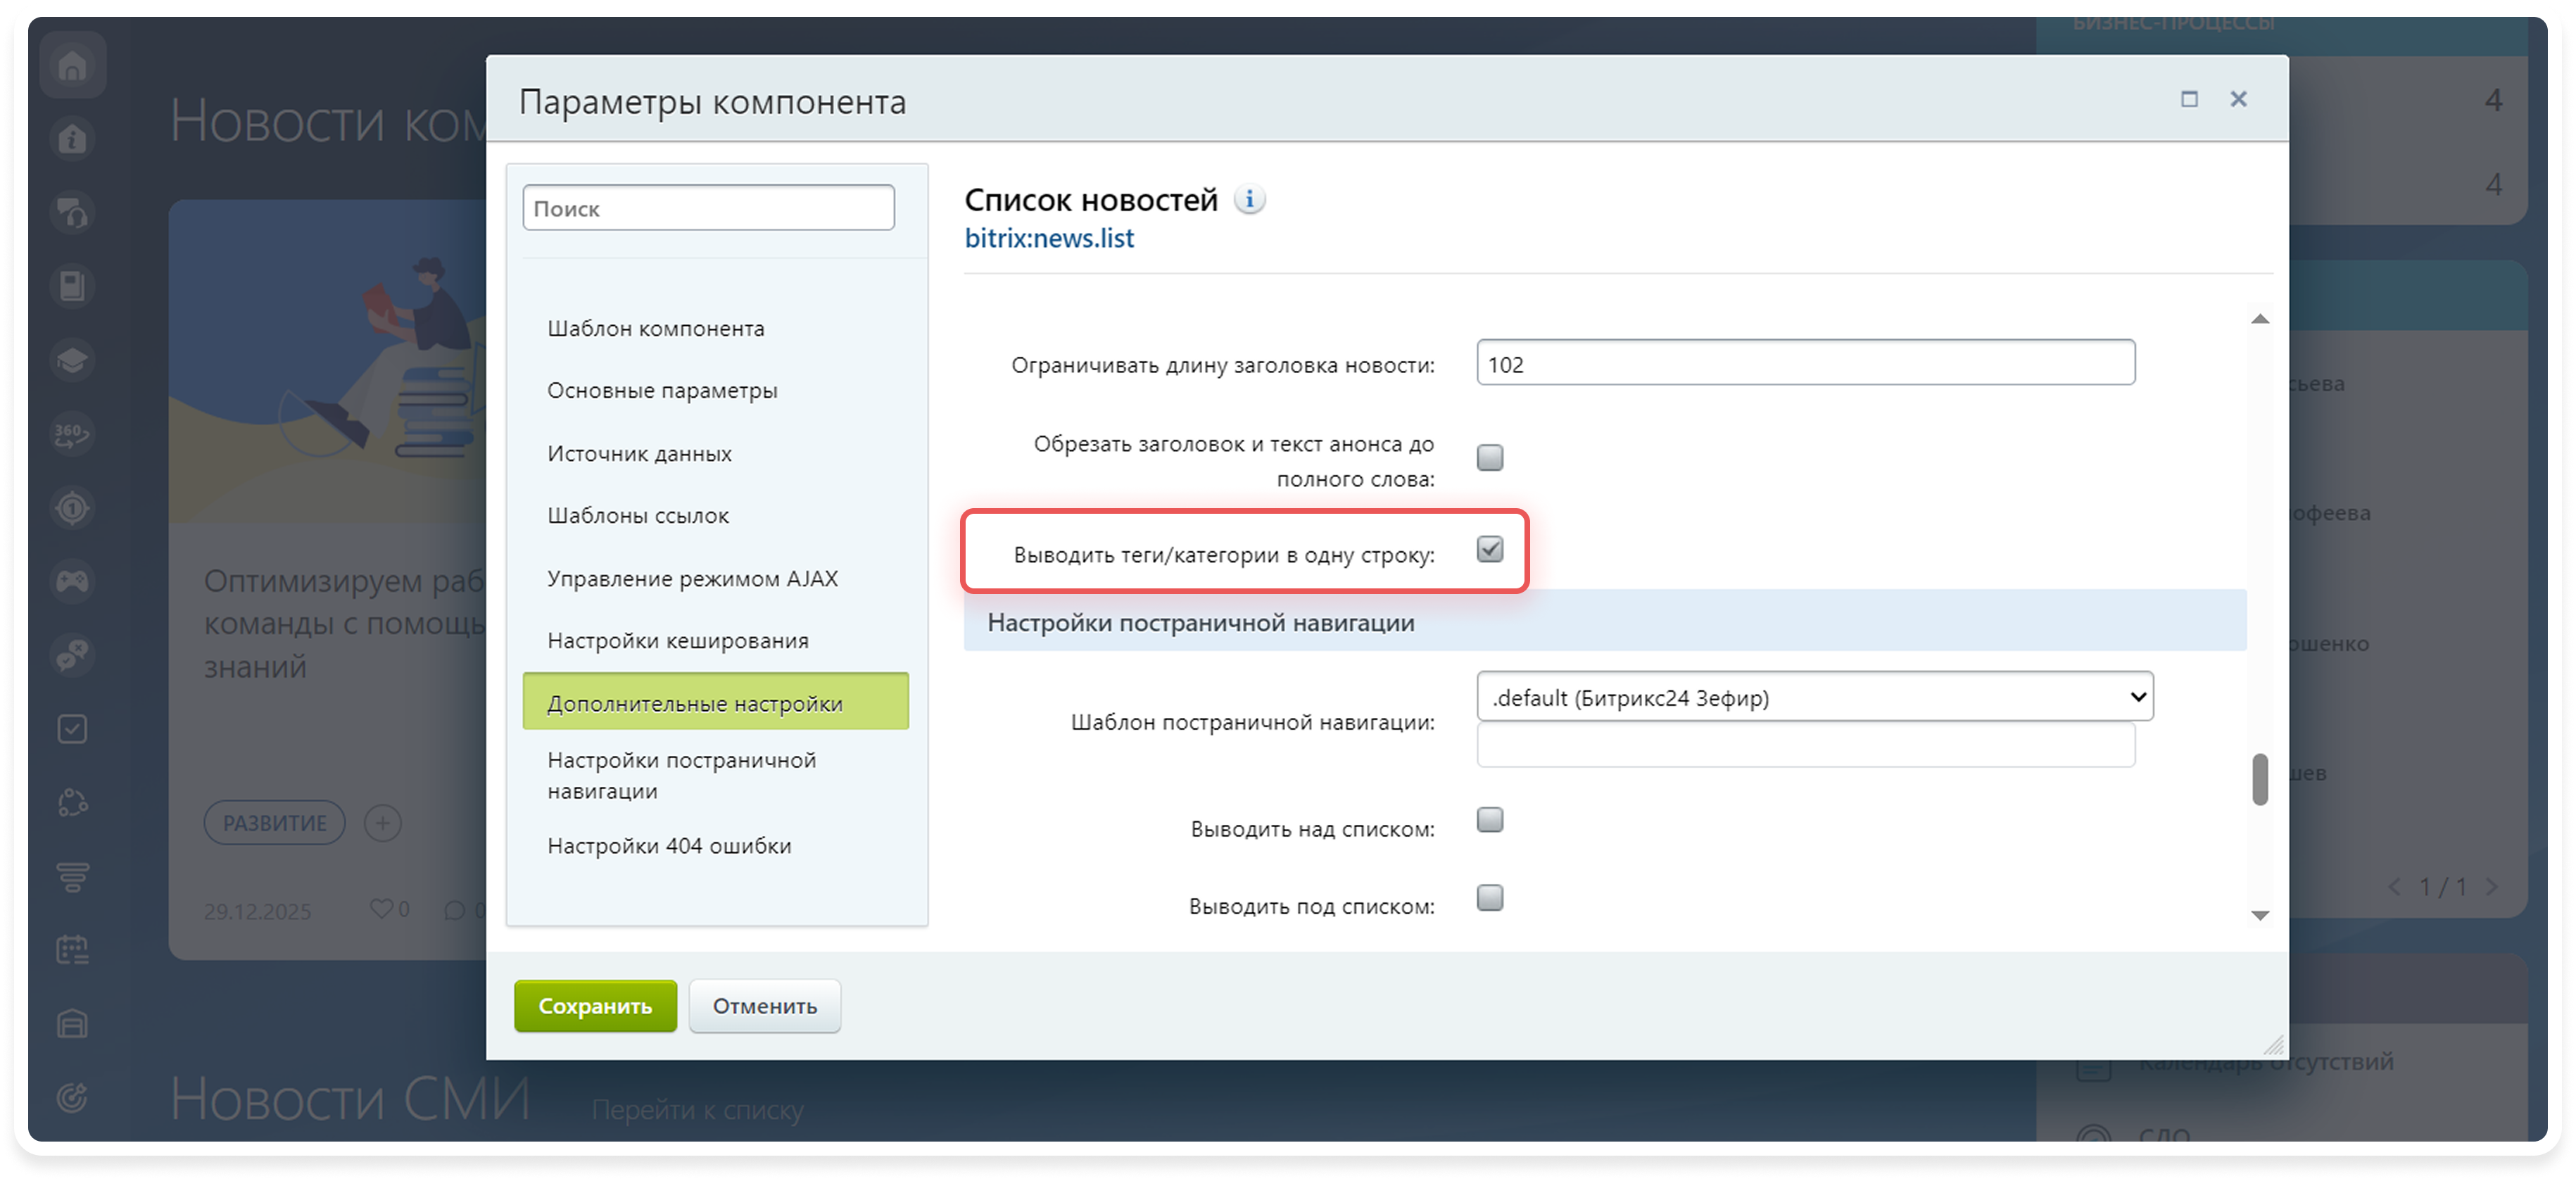Viewport: 2576px width, 1181px height.
Task: Open the pagination template dropdown
Action: click(1814, 697)
